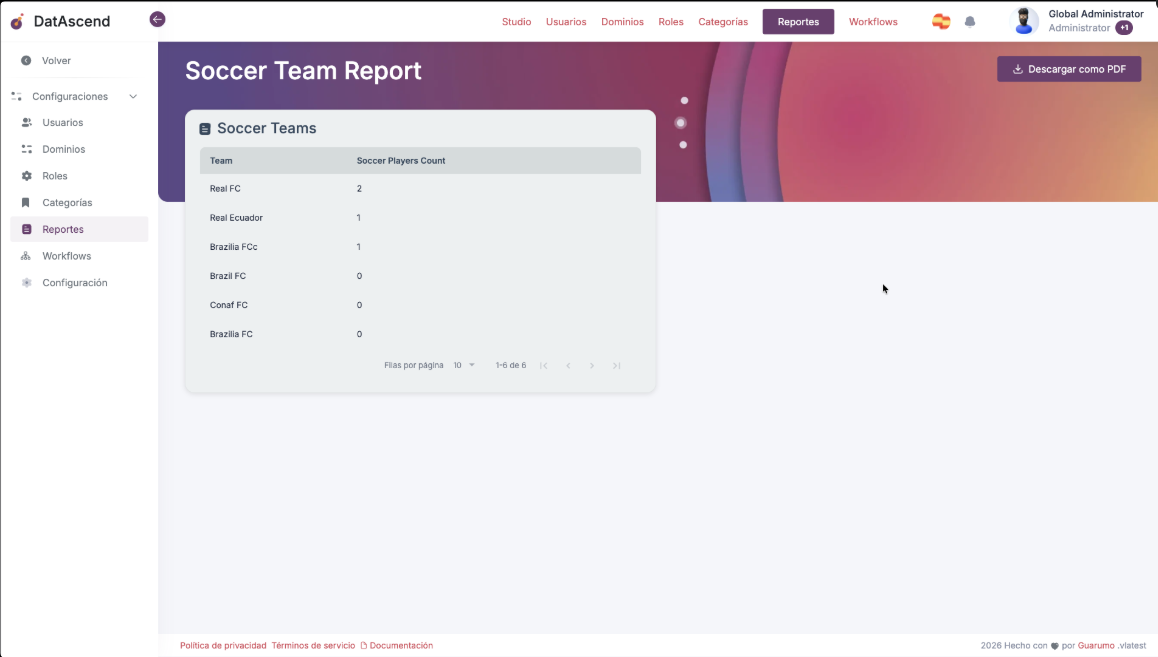Click the Global Administrator name
Screen dimensions: 1158x657
1096,14
